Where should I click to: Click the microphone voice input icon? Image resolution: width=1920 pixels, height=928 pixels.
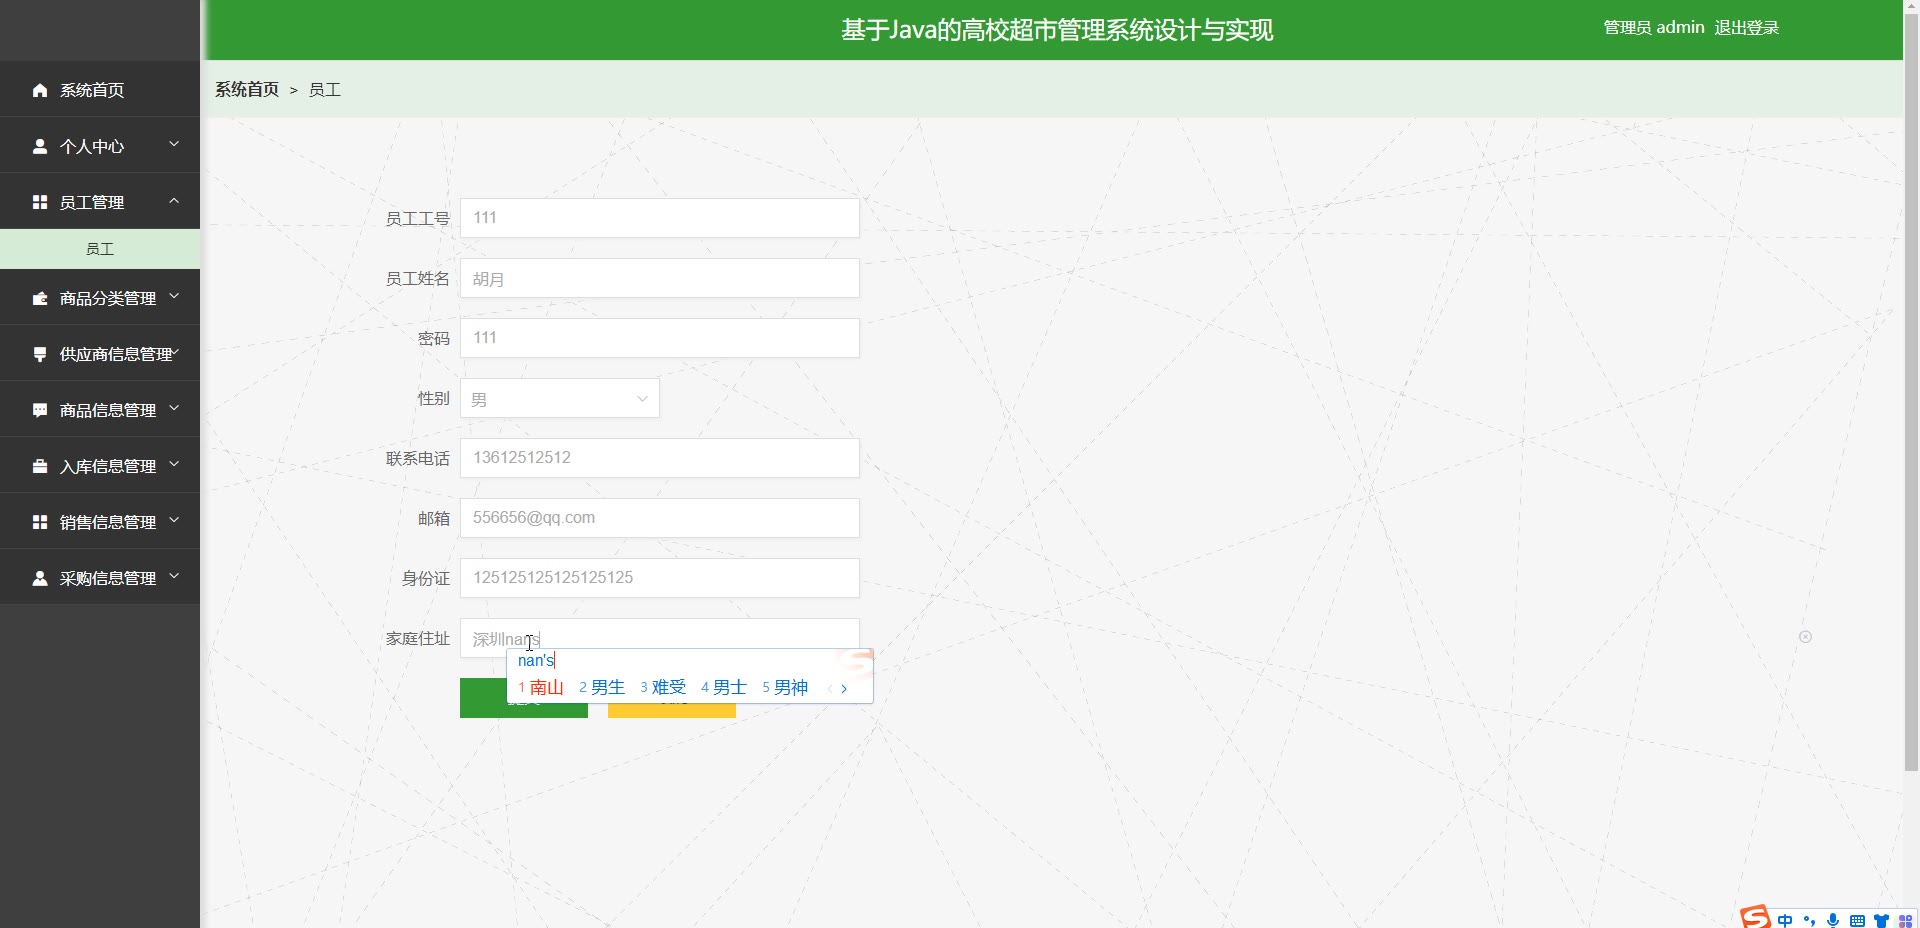tap(1833, 920)
